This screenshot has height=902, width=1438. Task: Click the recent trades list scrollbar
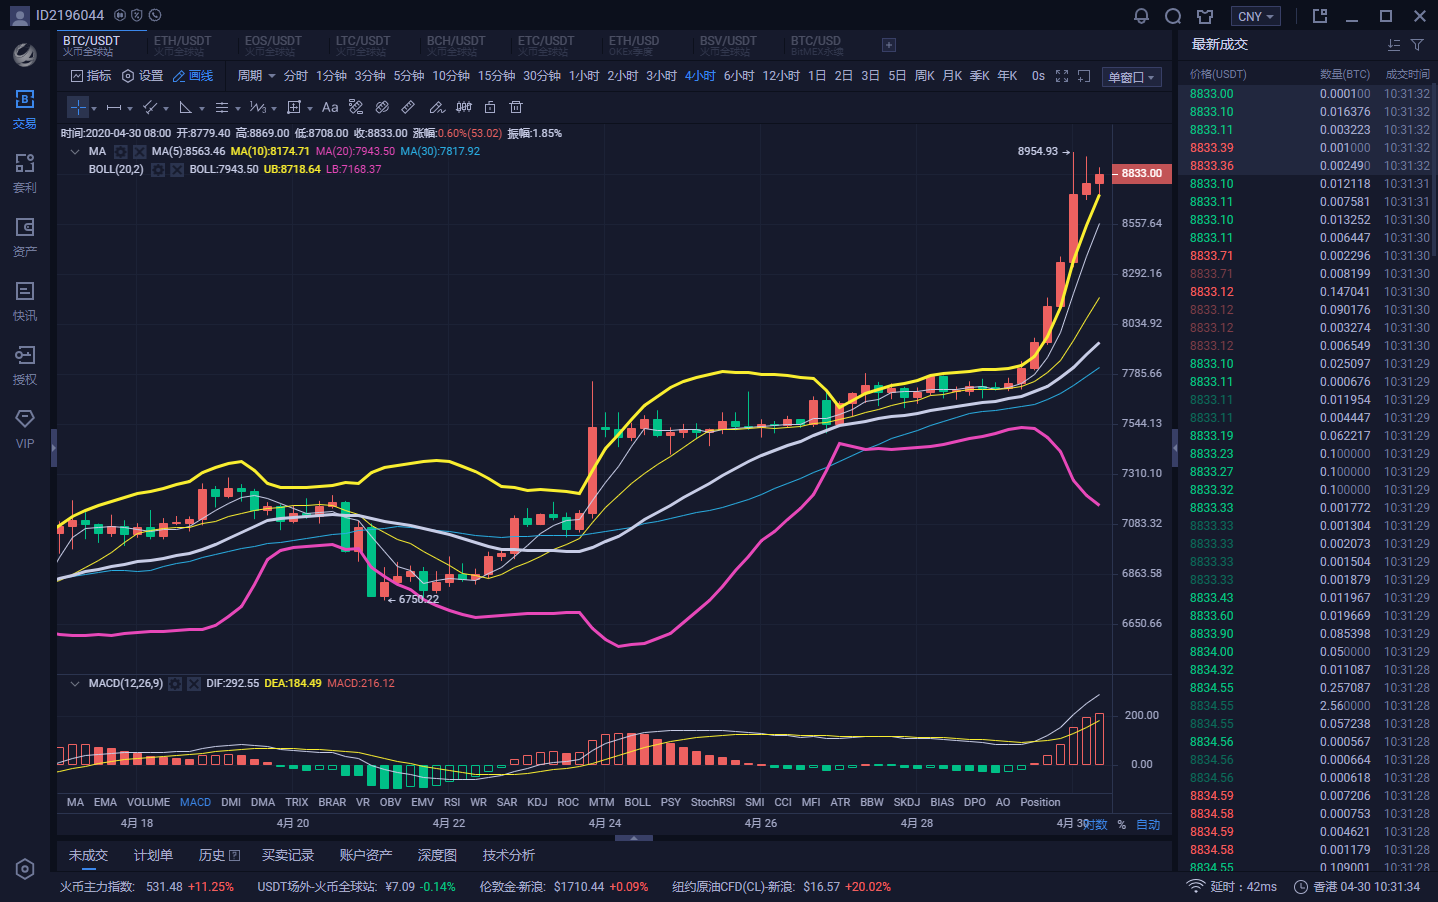(1434, 170)
